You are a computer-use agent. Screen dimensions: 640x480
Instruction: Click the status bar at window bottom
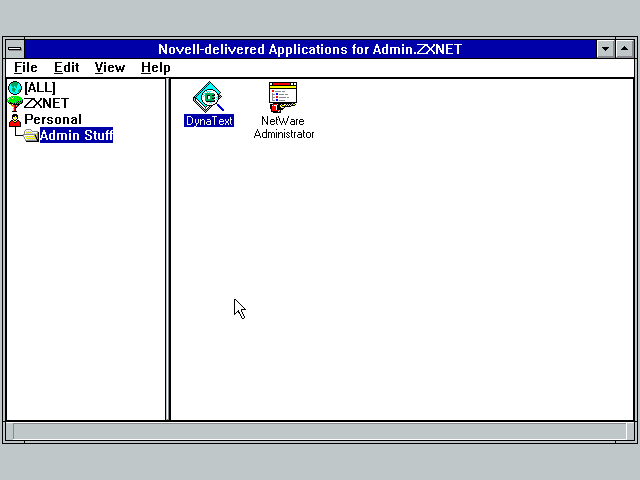pos(320,431)
